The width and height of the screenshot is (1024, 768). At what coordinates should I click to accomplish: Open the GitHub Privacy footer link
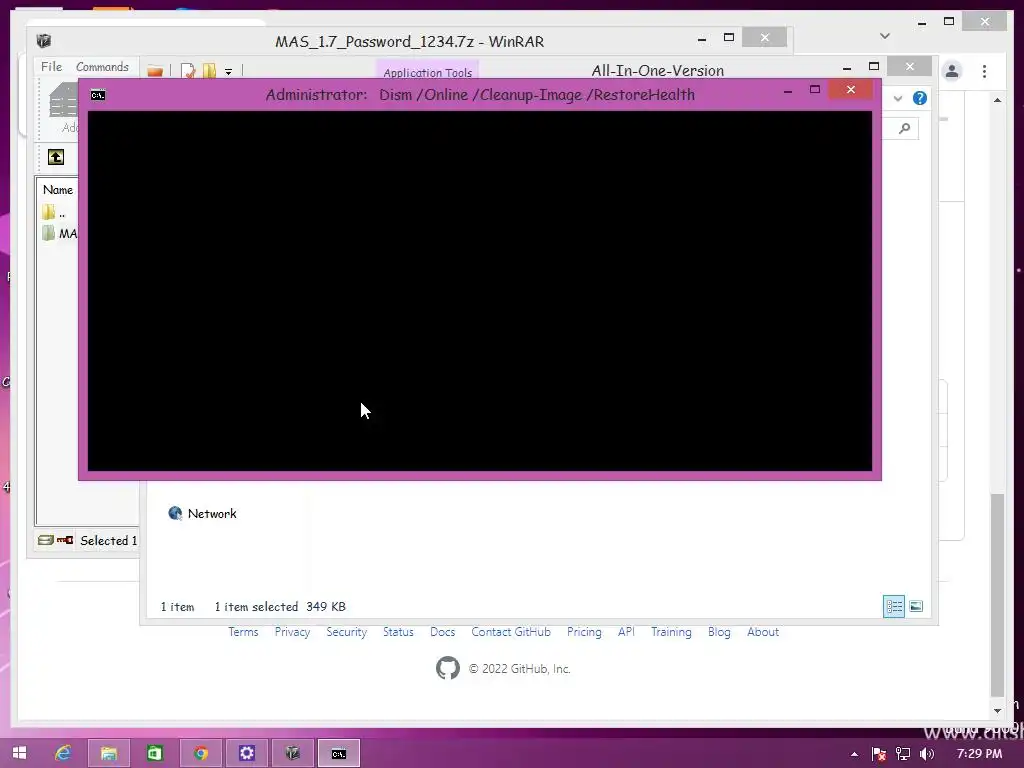292,632
